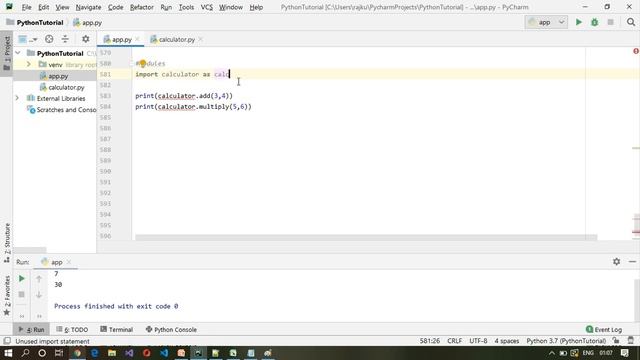The image size is (640, 360).
Task: Open Search Everywhere magnifier icon
Action: pos(631,22)
